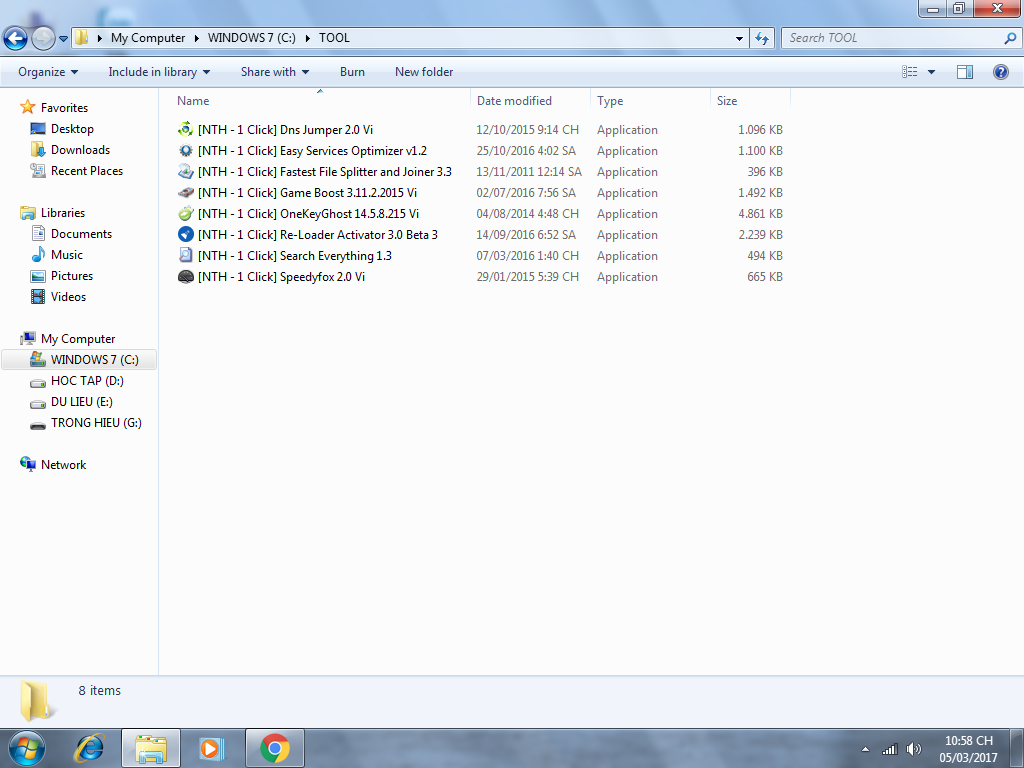Screen dimensions: 1024x768
Task: Open the DU LIEU (E:) drive
Action: [82, 402]
